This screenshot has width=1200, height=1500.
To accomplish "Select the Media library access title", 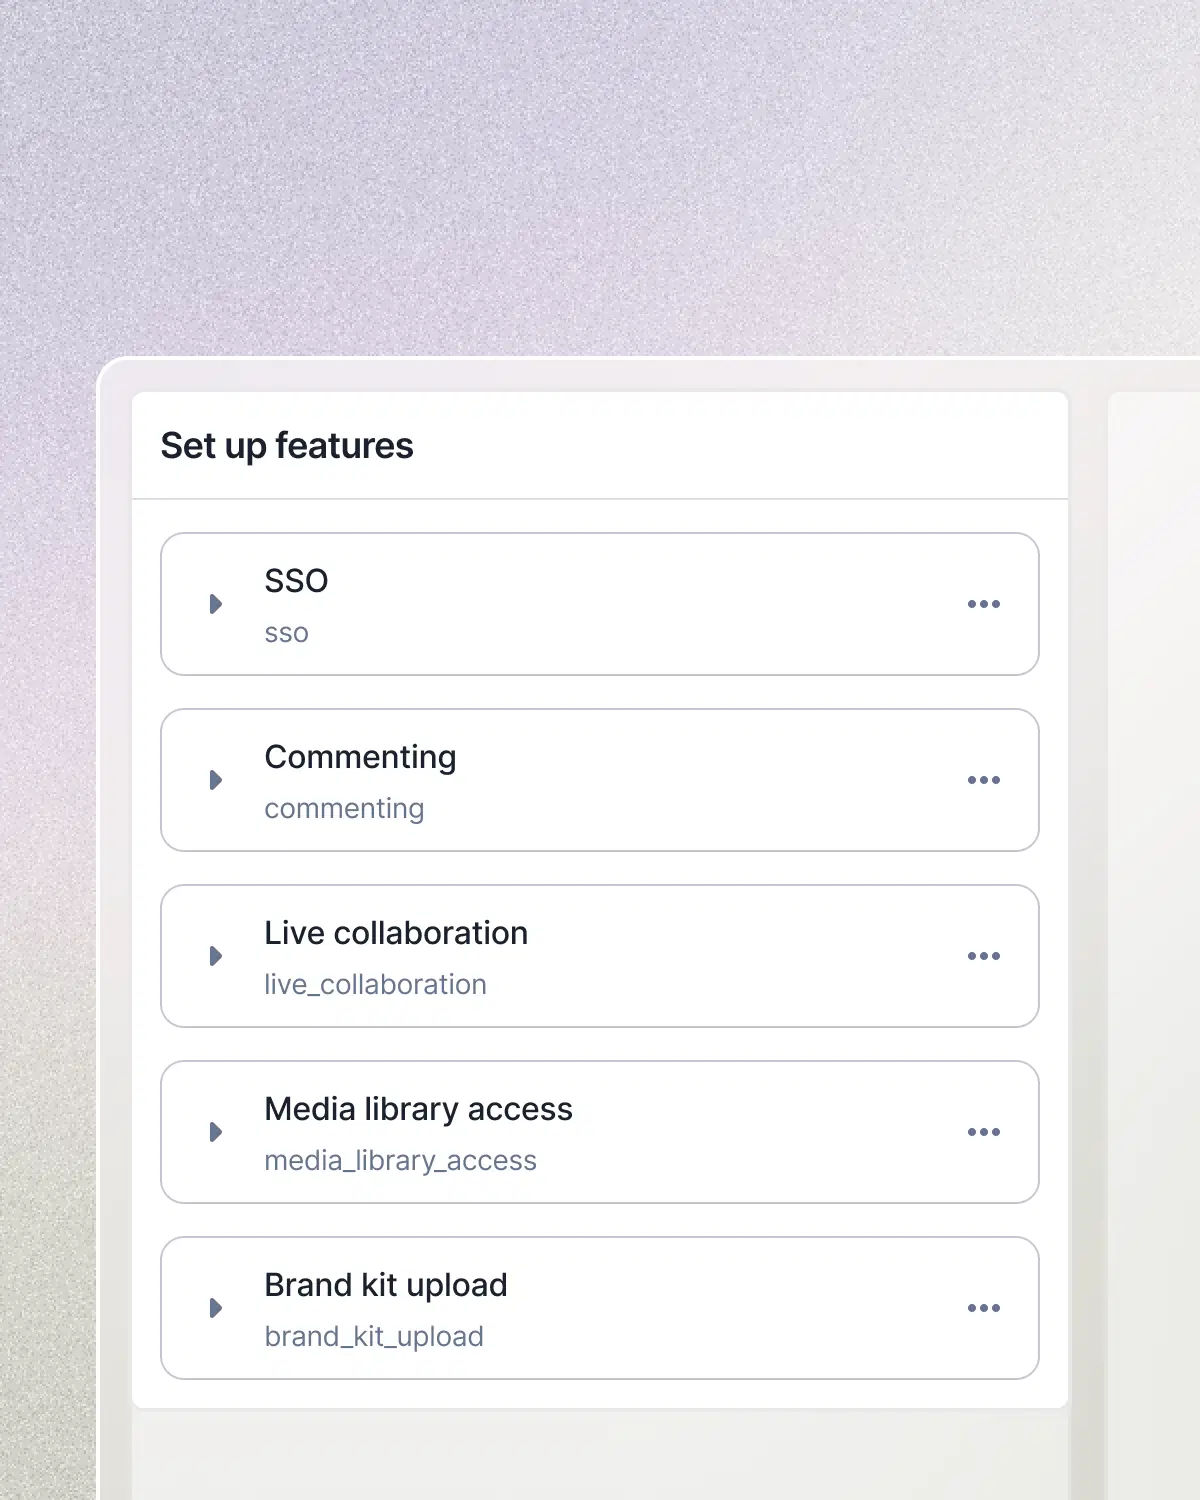I will 418,1109.
